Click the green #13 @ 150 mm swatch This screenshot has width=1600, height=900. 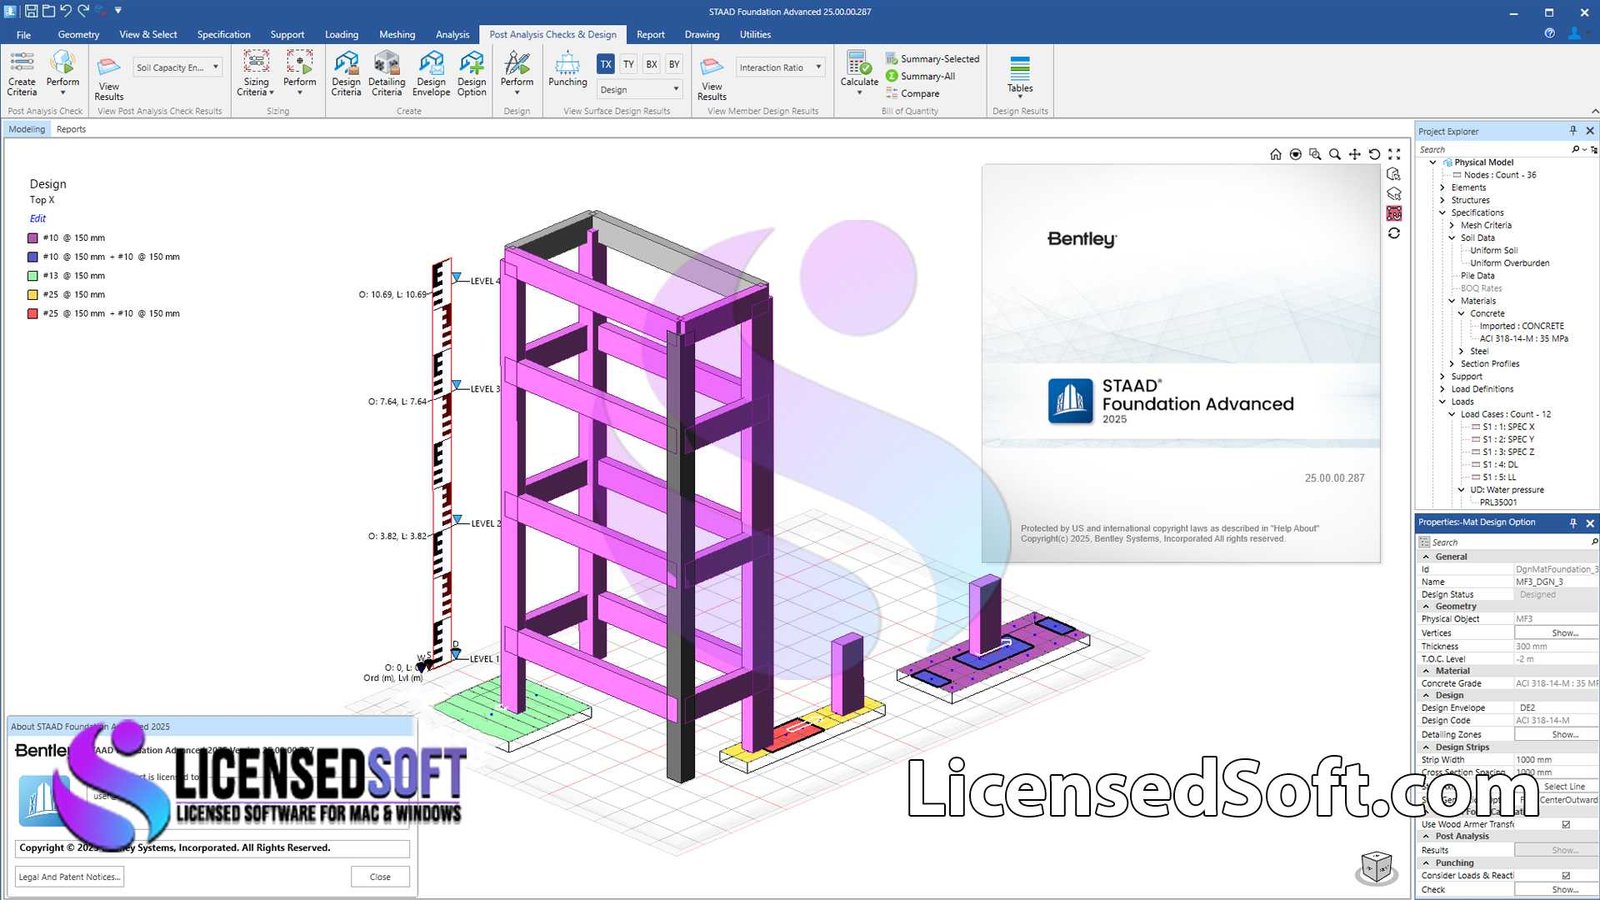[x=33, y=276]
